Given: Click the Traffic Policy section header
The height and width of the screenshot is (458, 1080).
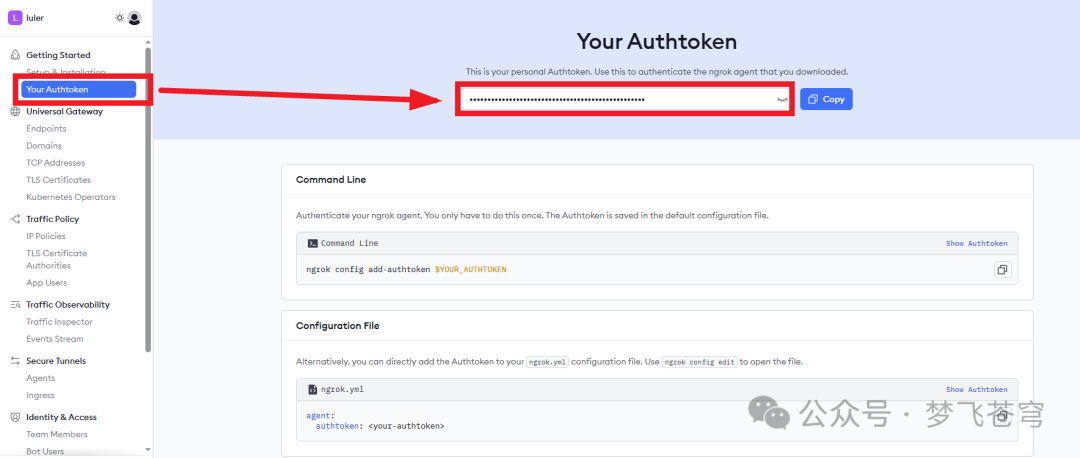Looking at the screenshot, I should 52,219.
